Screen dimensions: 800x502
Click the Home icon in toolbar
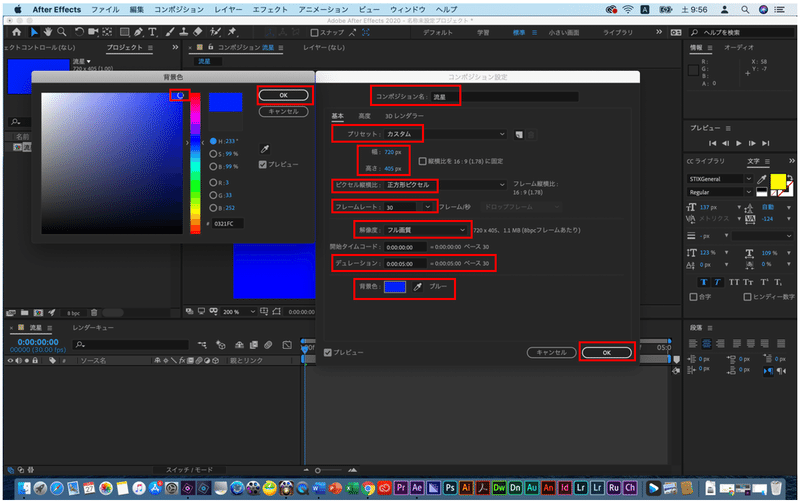click(x=17, y=32)
